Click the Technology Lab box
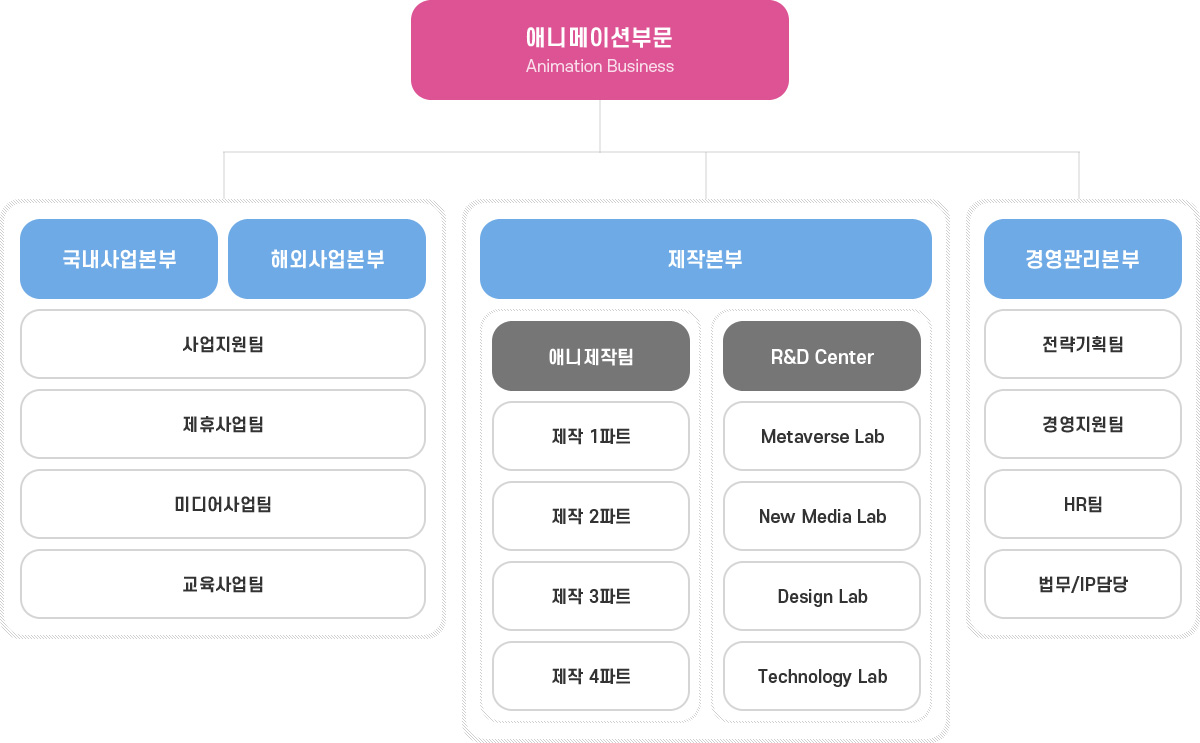This screenshot has height=743, width=1200. coord(822,676)
